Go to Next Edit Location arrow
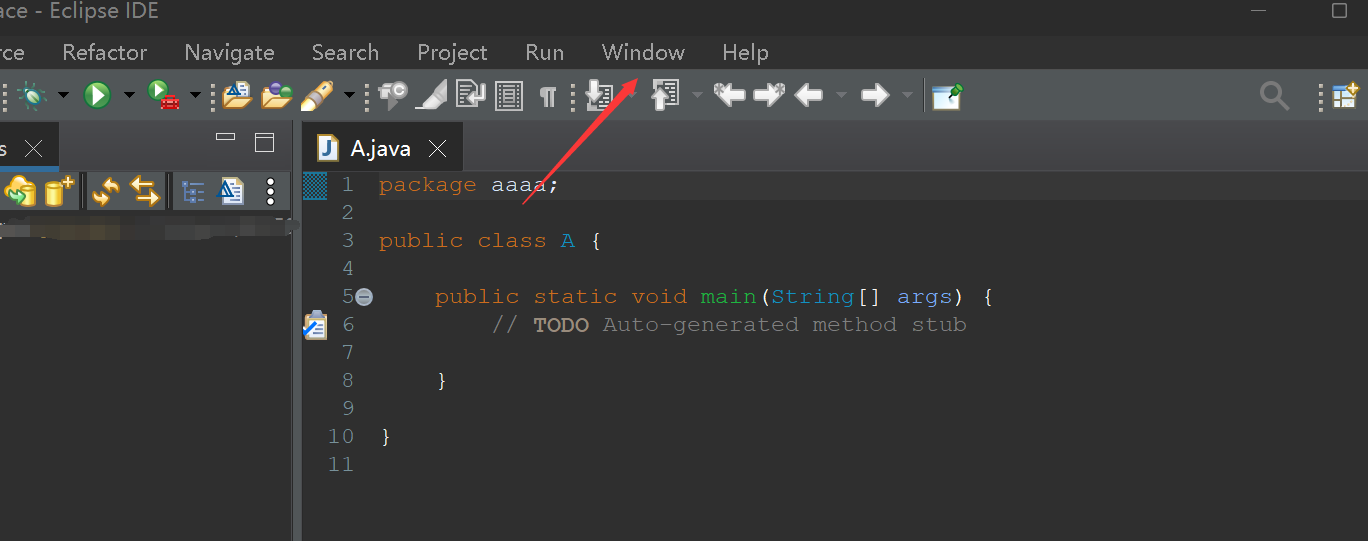Screen dimensions: 1368x541 coord(769,95)
